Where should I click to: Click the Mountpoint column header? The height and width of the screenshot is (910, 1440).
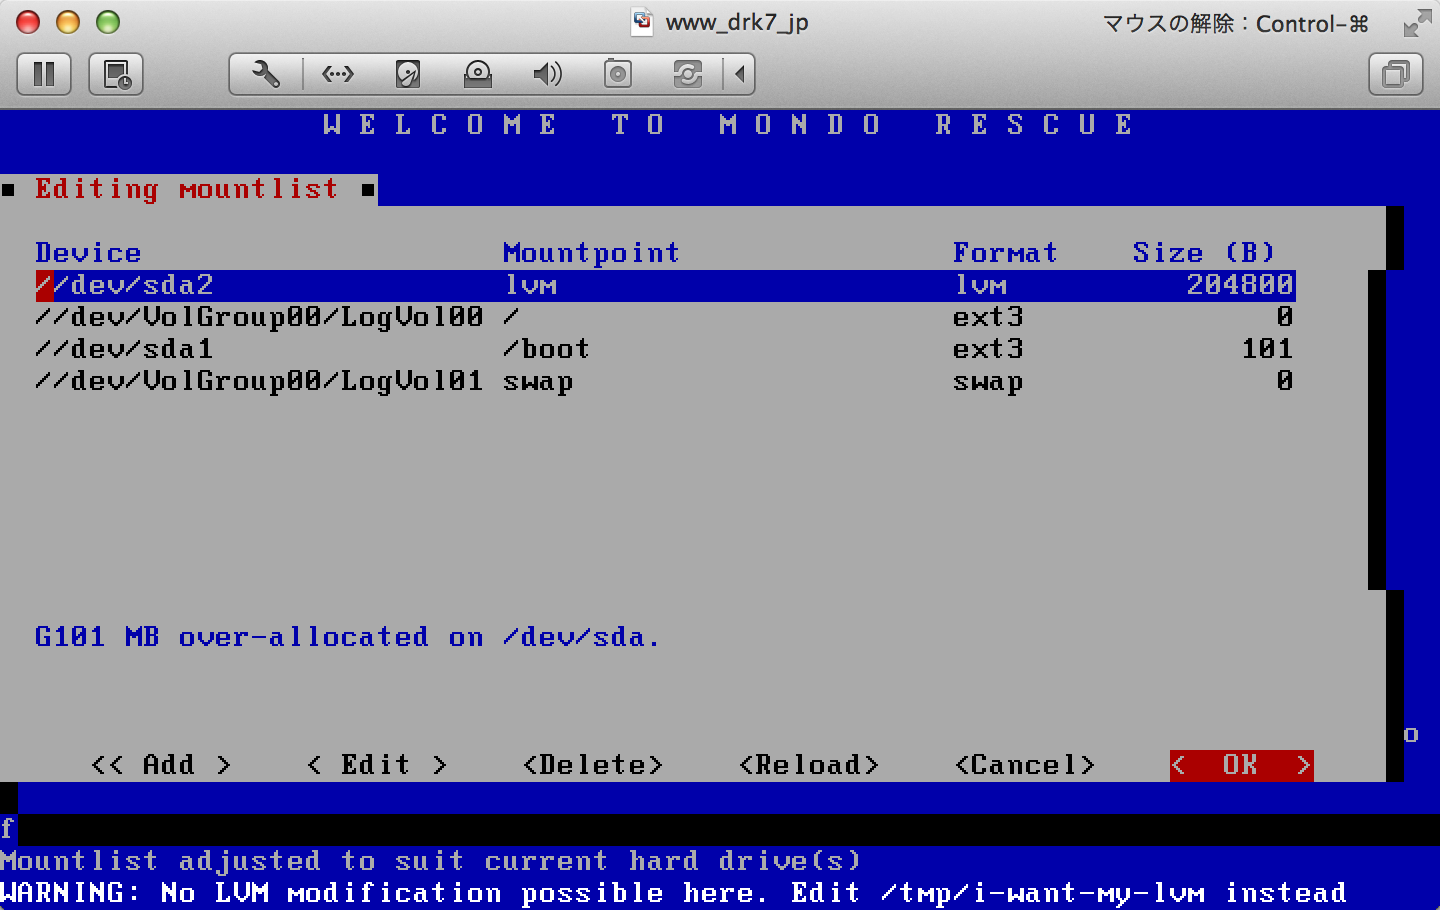591,252
